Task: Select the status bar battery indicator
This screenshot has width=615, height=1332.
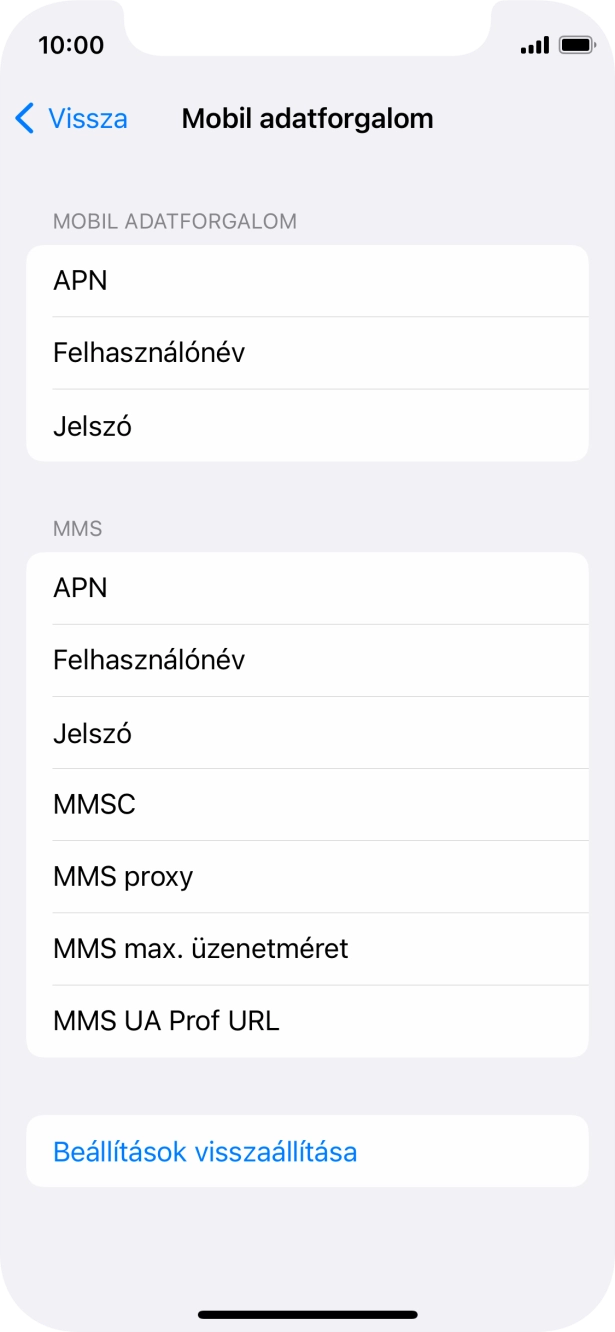Action: click(578, 44)
